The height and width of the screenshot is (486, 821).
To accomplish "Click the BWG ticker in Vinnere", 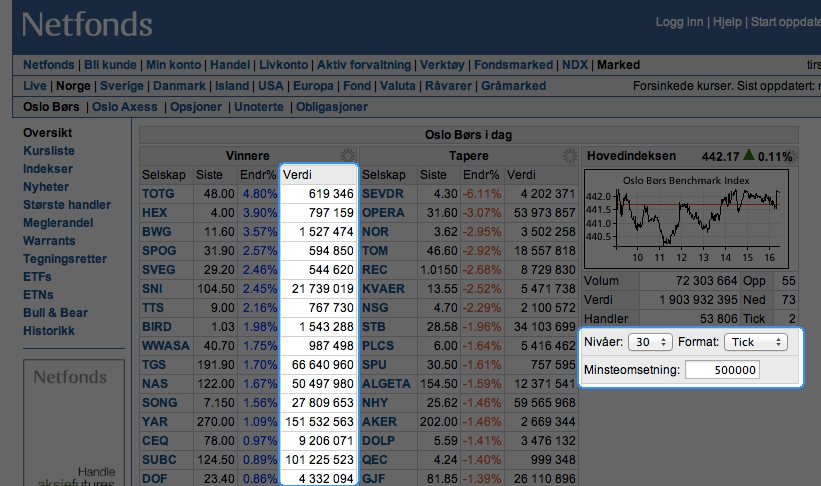I will pos(157,232).
